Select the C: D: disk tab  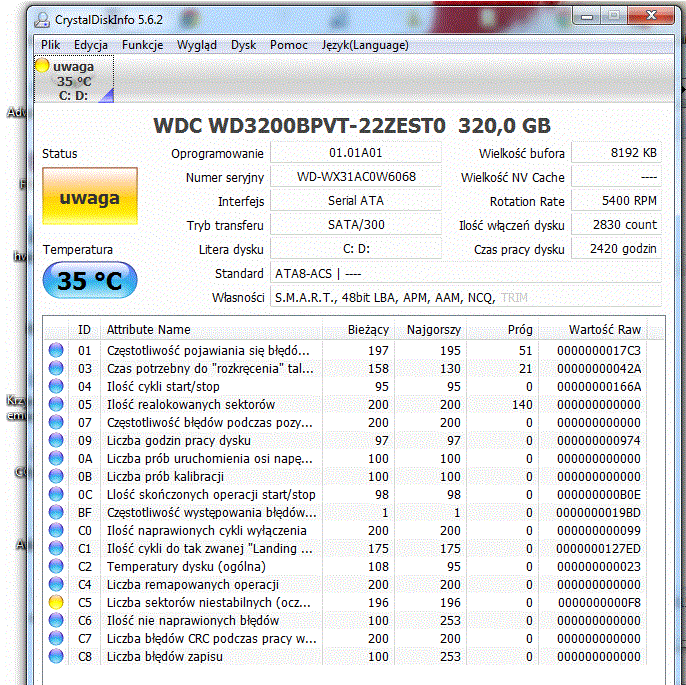(x=74, y=80)
